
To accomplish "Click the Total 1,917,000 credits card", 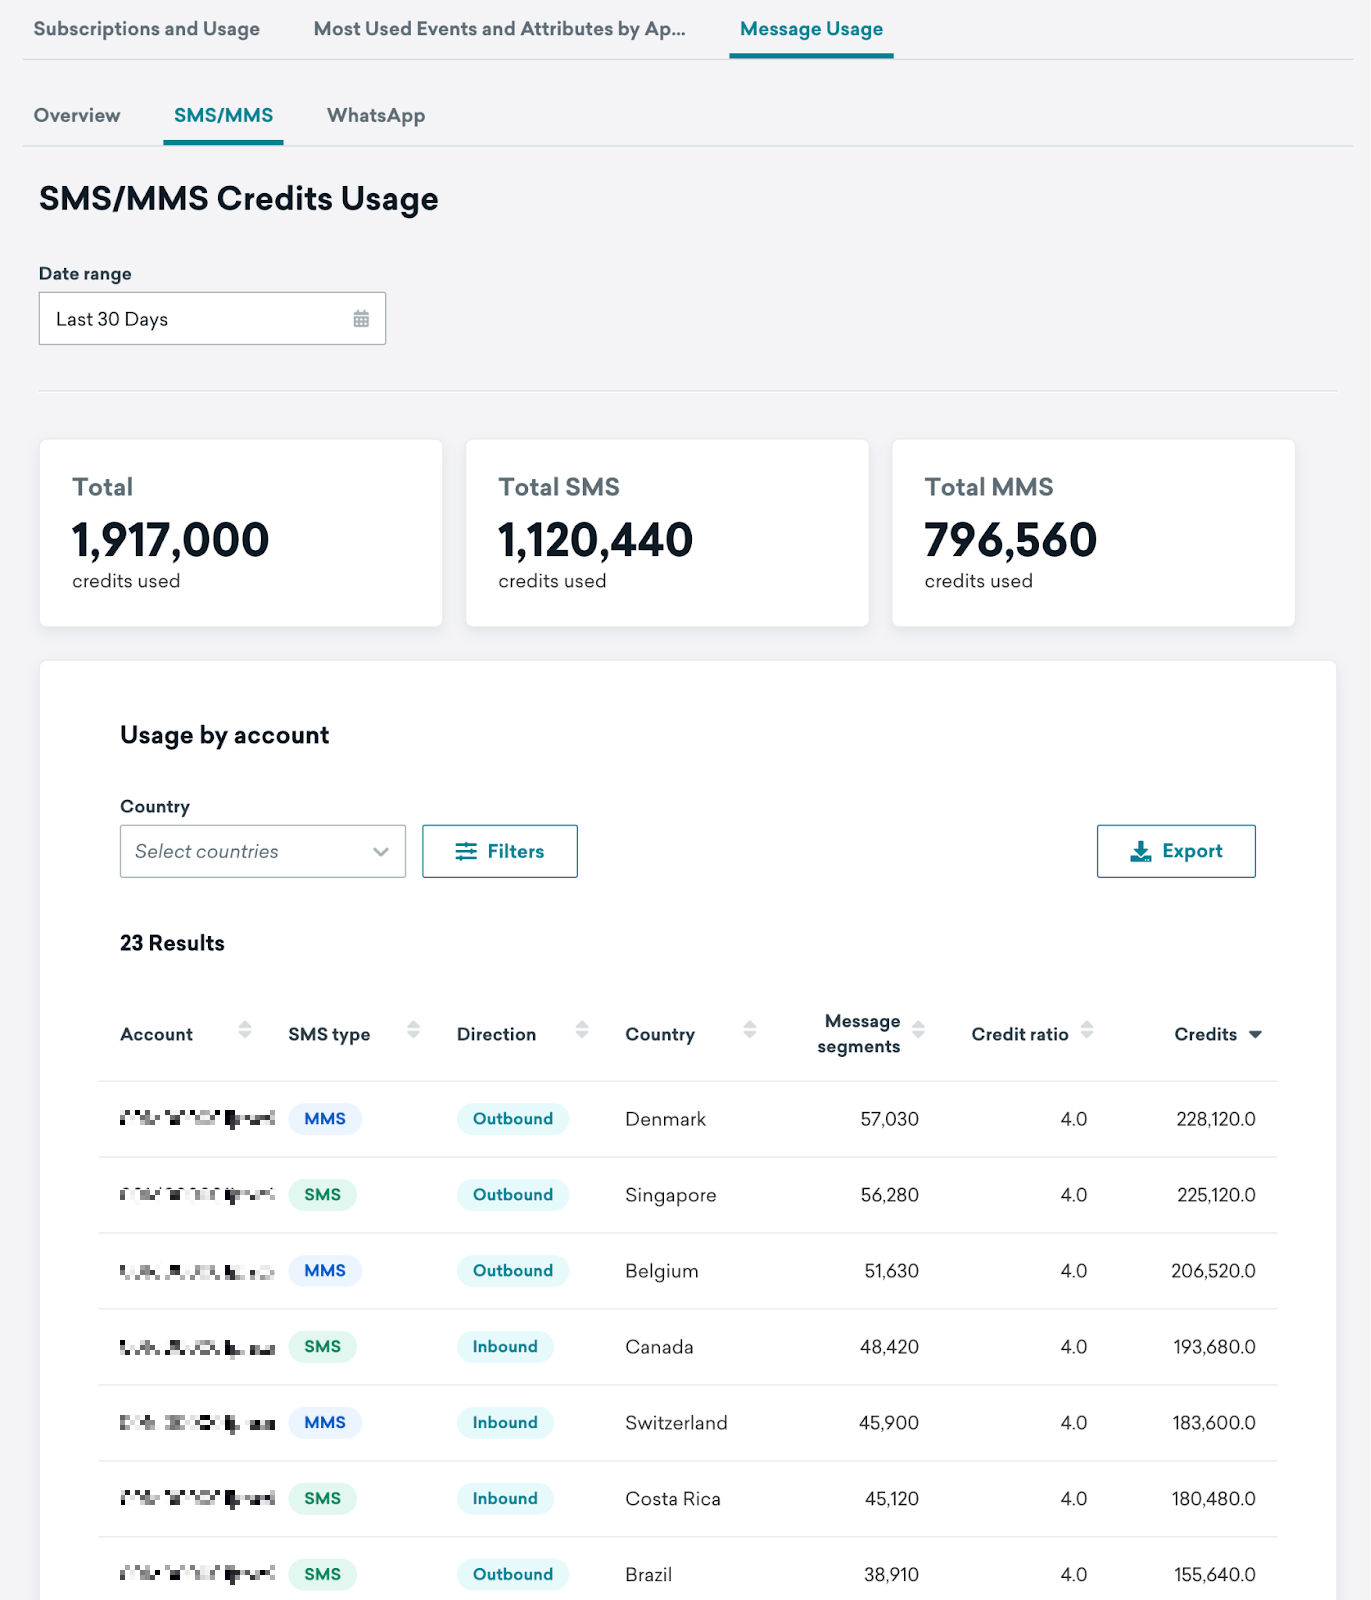I will (x=241, y=533).
